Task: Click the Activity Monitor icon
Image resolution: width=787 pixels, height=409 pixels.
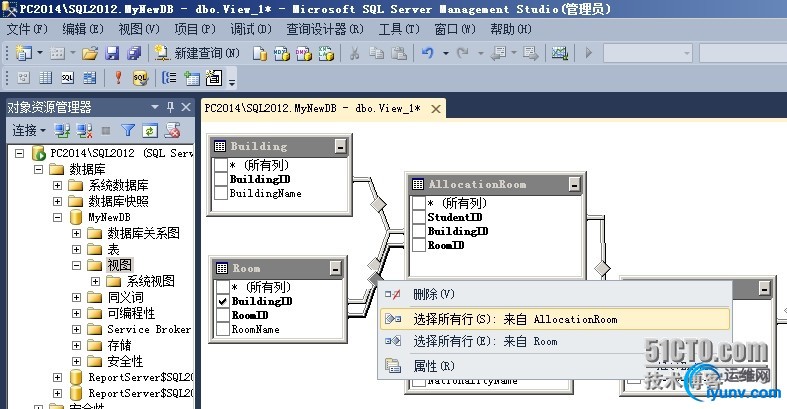Action: 560,53
